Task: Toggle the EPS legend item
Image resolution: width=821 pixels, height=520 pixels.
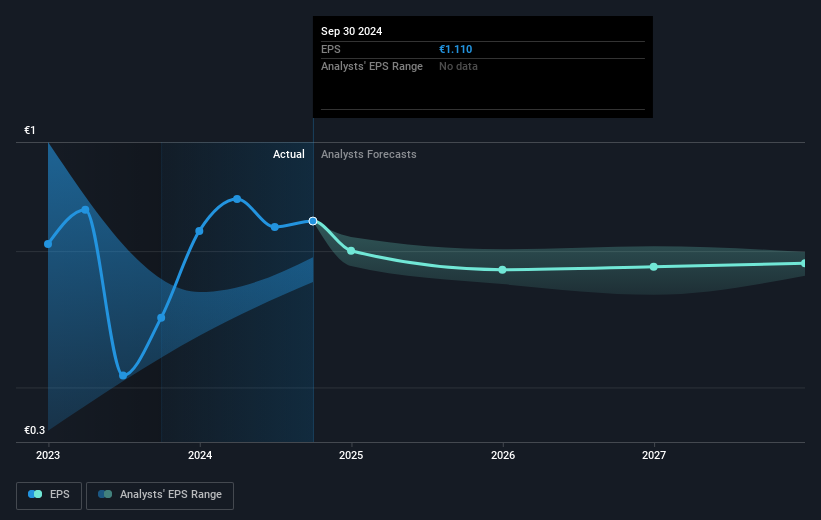Action: pyautogui.click(x=49, y=495)
